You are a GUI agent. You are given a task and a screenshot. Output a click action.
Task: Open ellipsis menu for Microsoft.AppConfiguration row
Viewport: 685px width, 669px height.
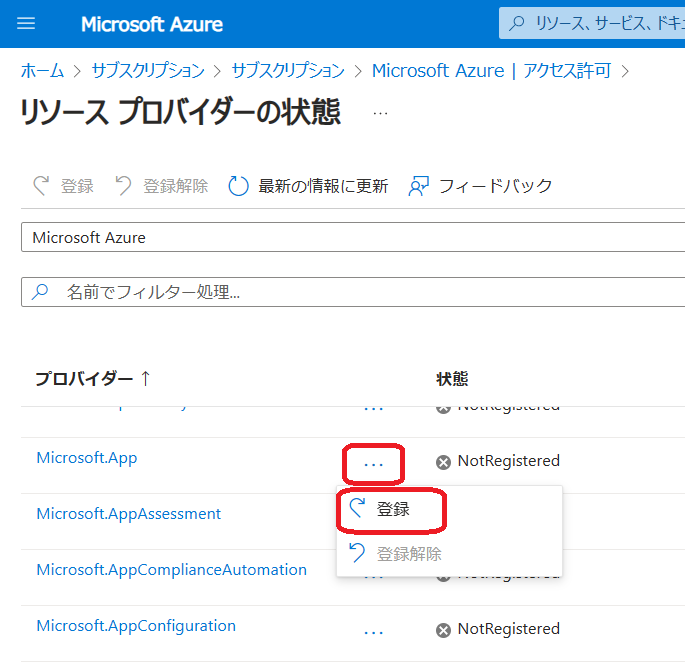(373, 632)
